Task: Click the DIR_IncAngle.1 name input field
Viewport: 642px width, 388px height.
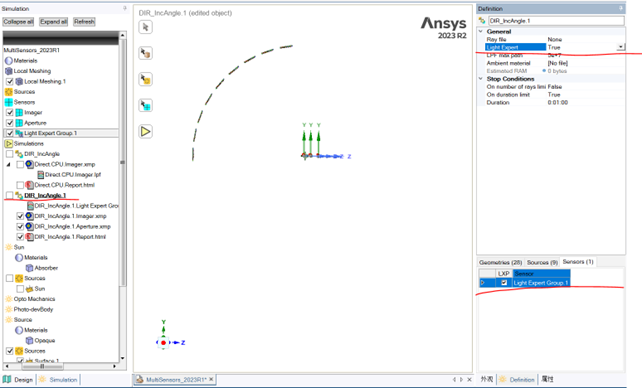Action: pyautogui.click(x=556, y=20)
